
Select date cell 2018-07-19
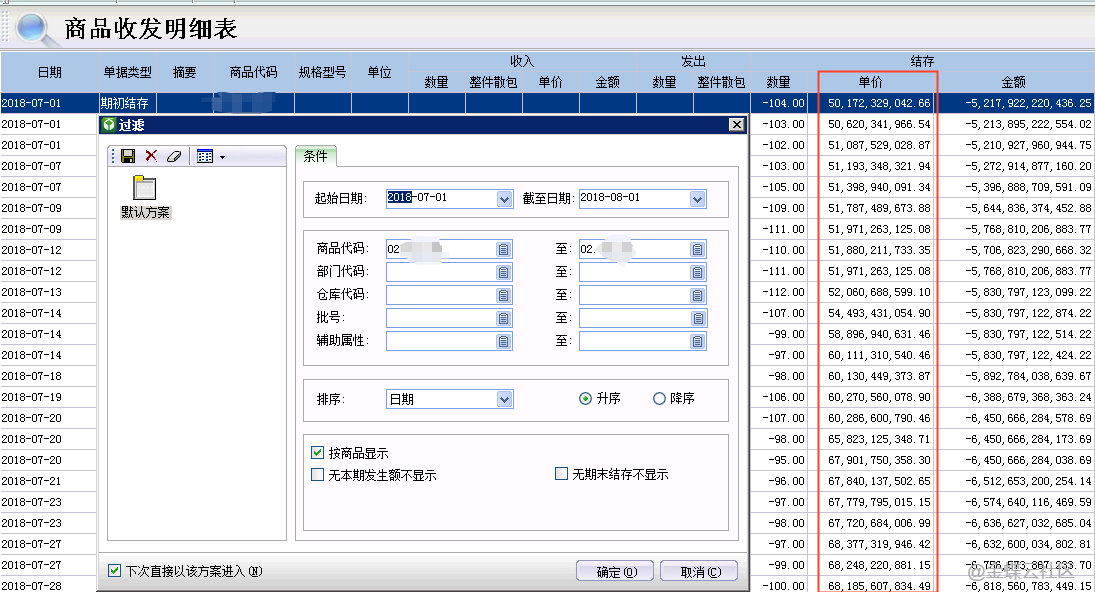[x=48, y=397]
